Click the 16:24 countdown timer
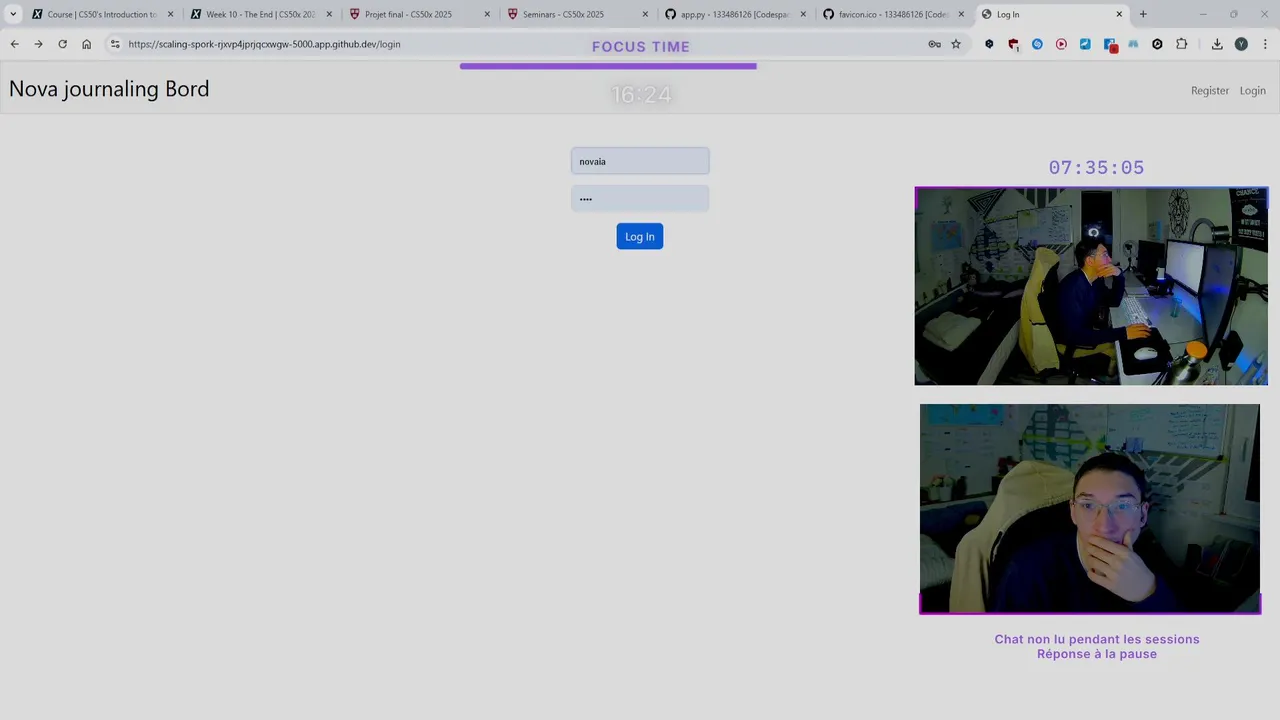 point(641,95)
